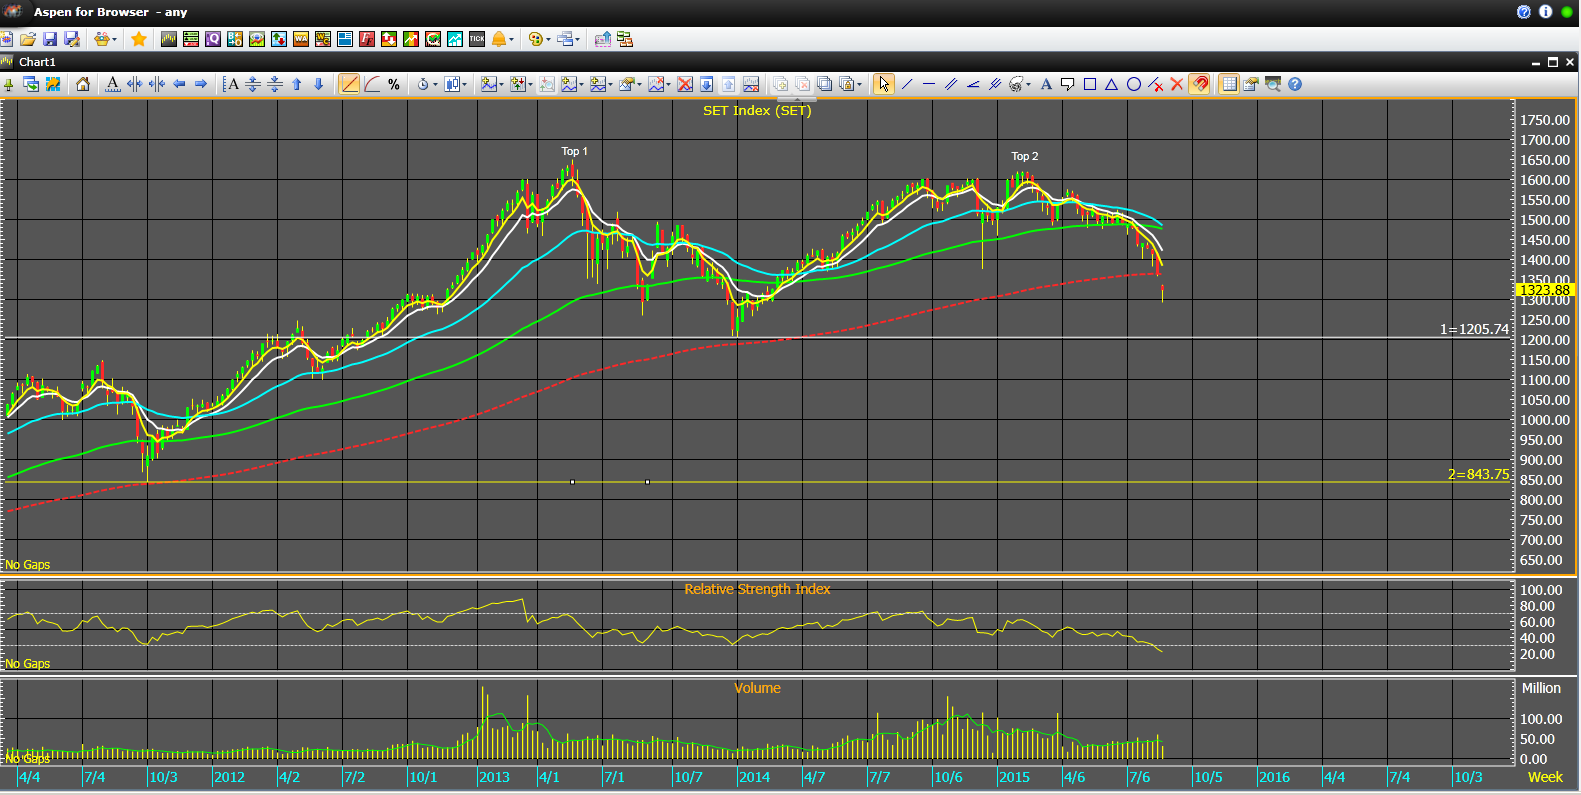
Task: Select the Chart1 window tab
Action: (37, 62)
